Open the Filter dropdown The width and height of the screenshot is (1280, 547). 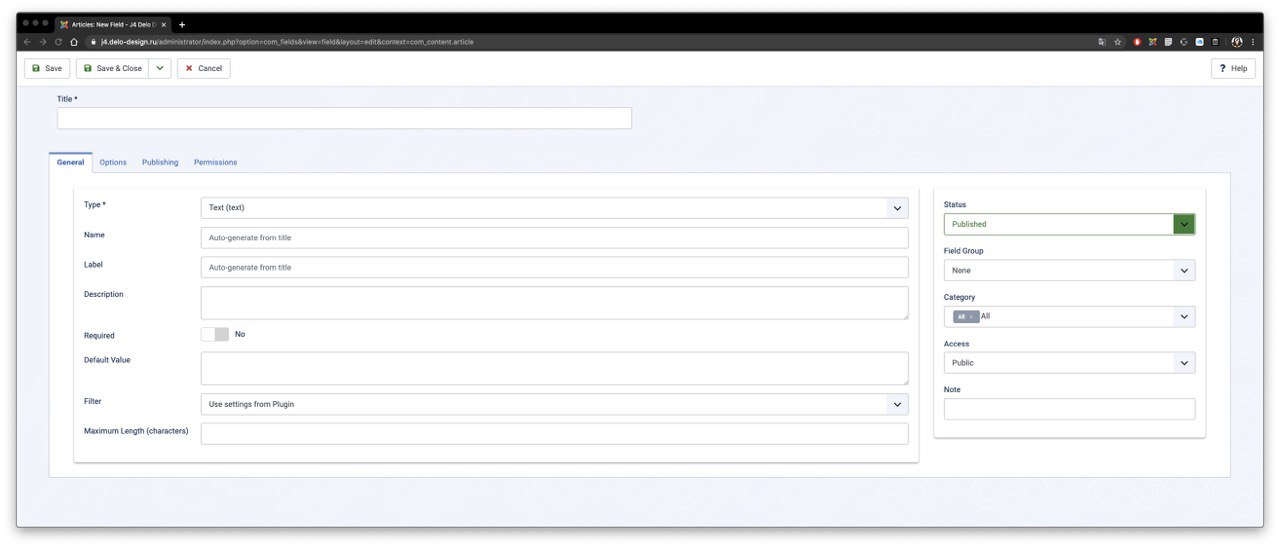point(554,404)
